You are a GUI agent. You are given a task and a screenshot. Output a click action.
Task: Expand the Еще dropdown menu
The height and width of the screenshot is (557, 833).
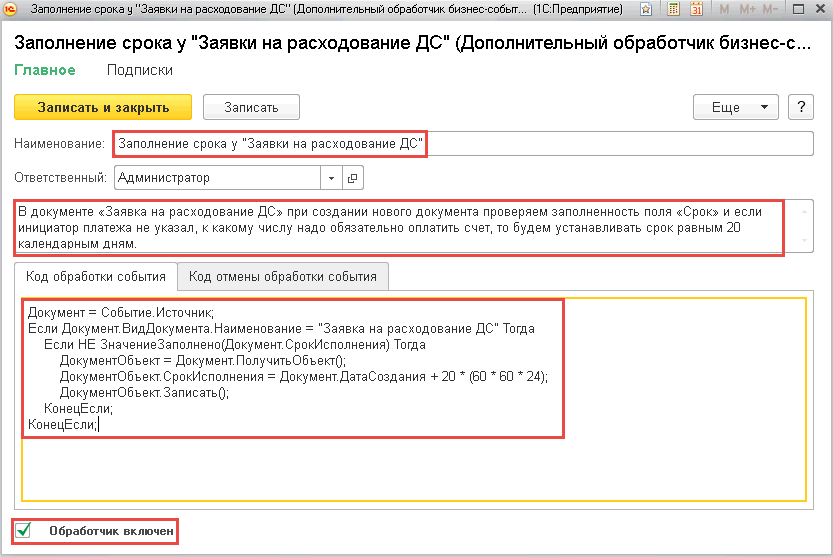[x=736, y=107]
